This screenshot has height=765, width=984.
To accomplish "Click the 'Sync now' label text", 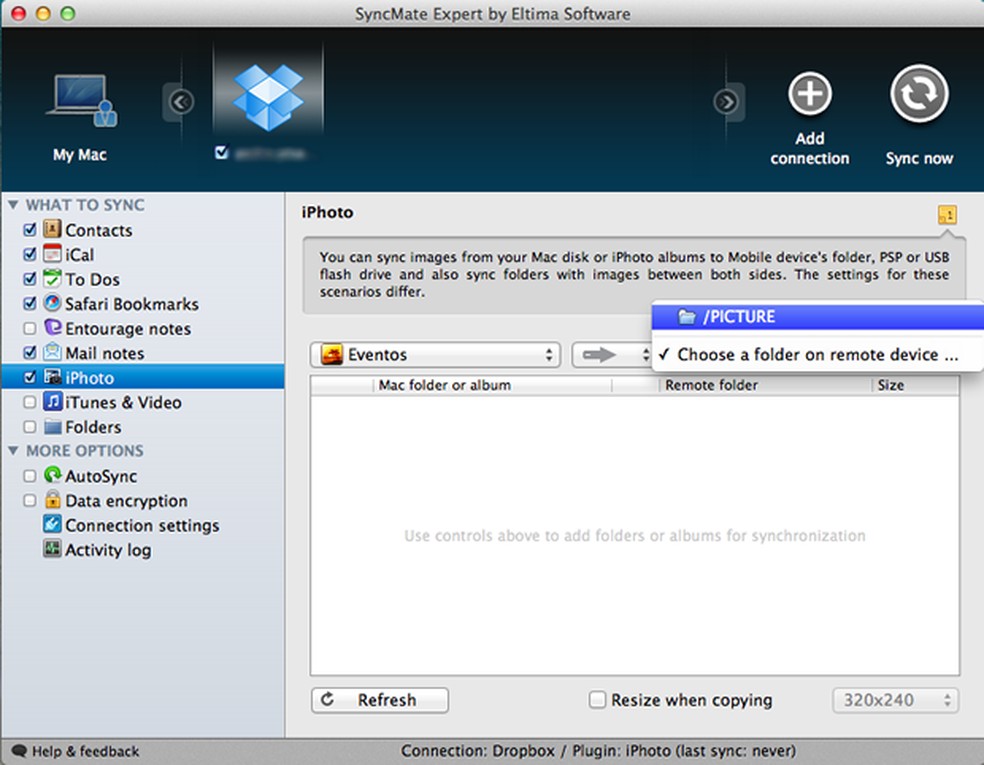I will click(919, 158).
